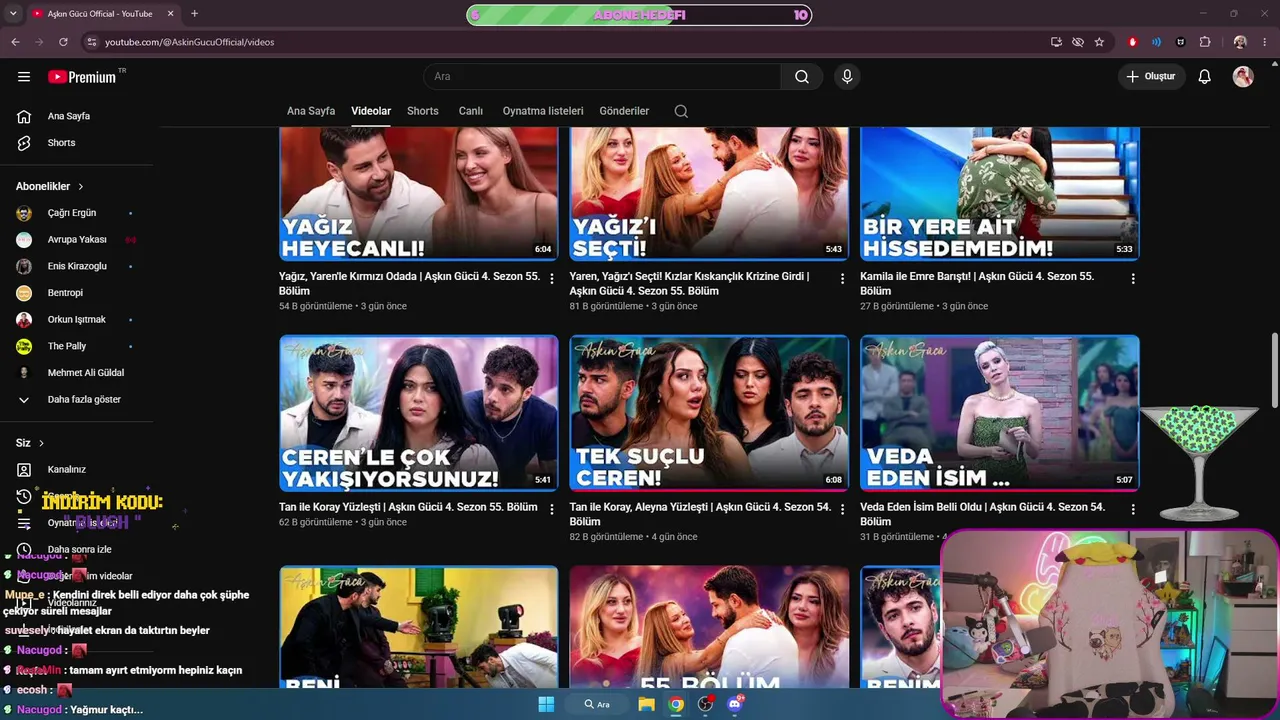Open options for Veda Eden İsim Belli Oldu

pos(1133,509)
